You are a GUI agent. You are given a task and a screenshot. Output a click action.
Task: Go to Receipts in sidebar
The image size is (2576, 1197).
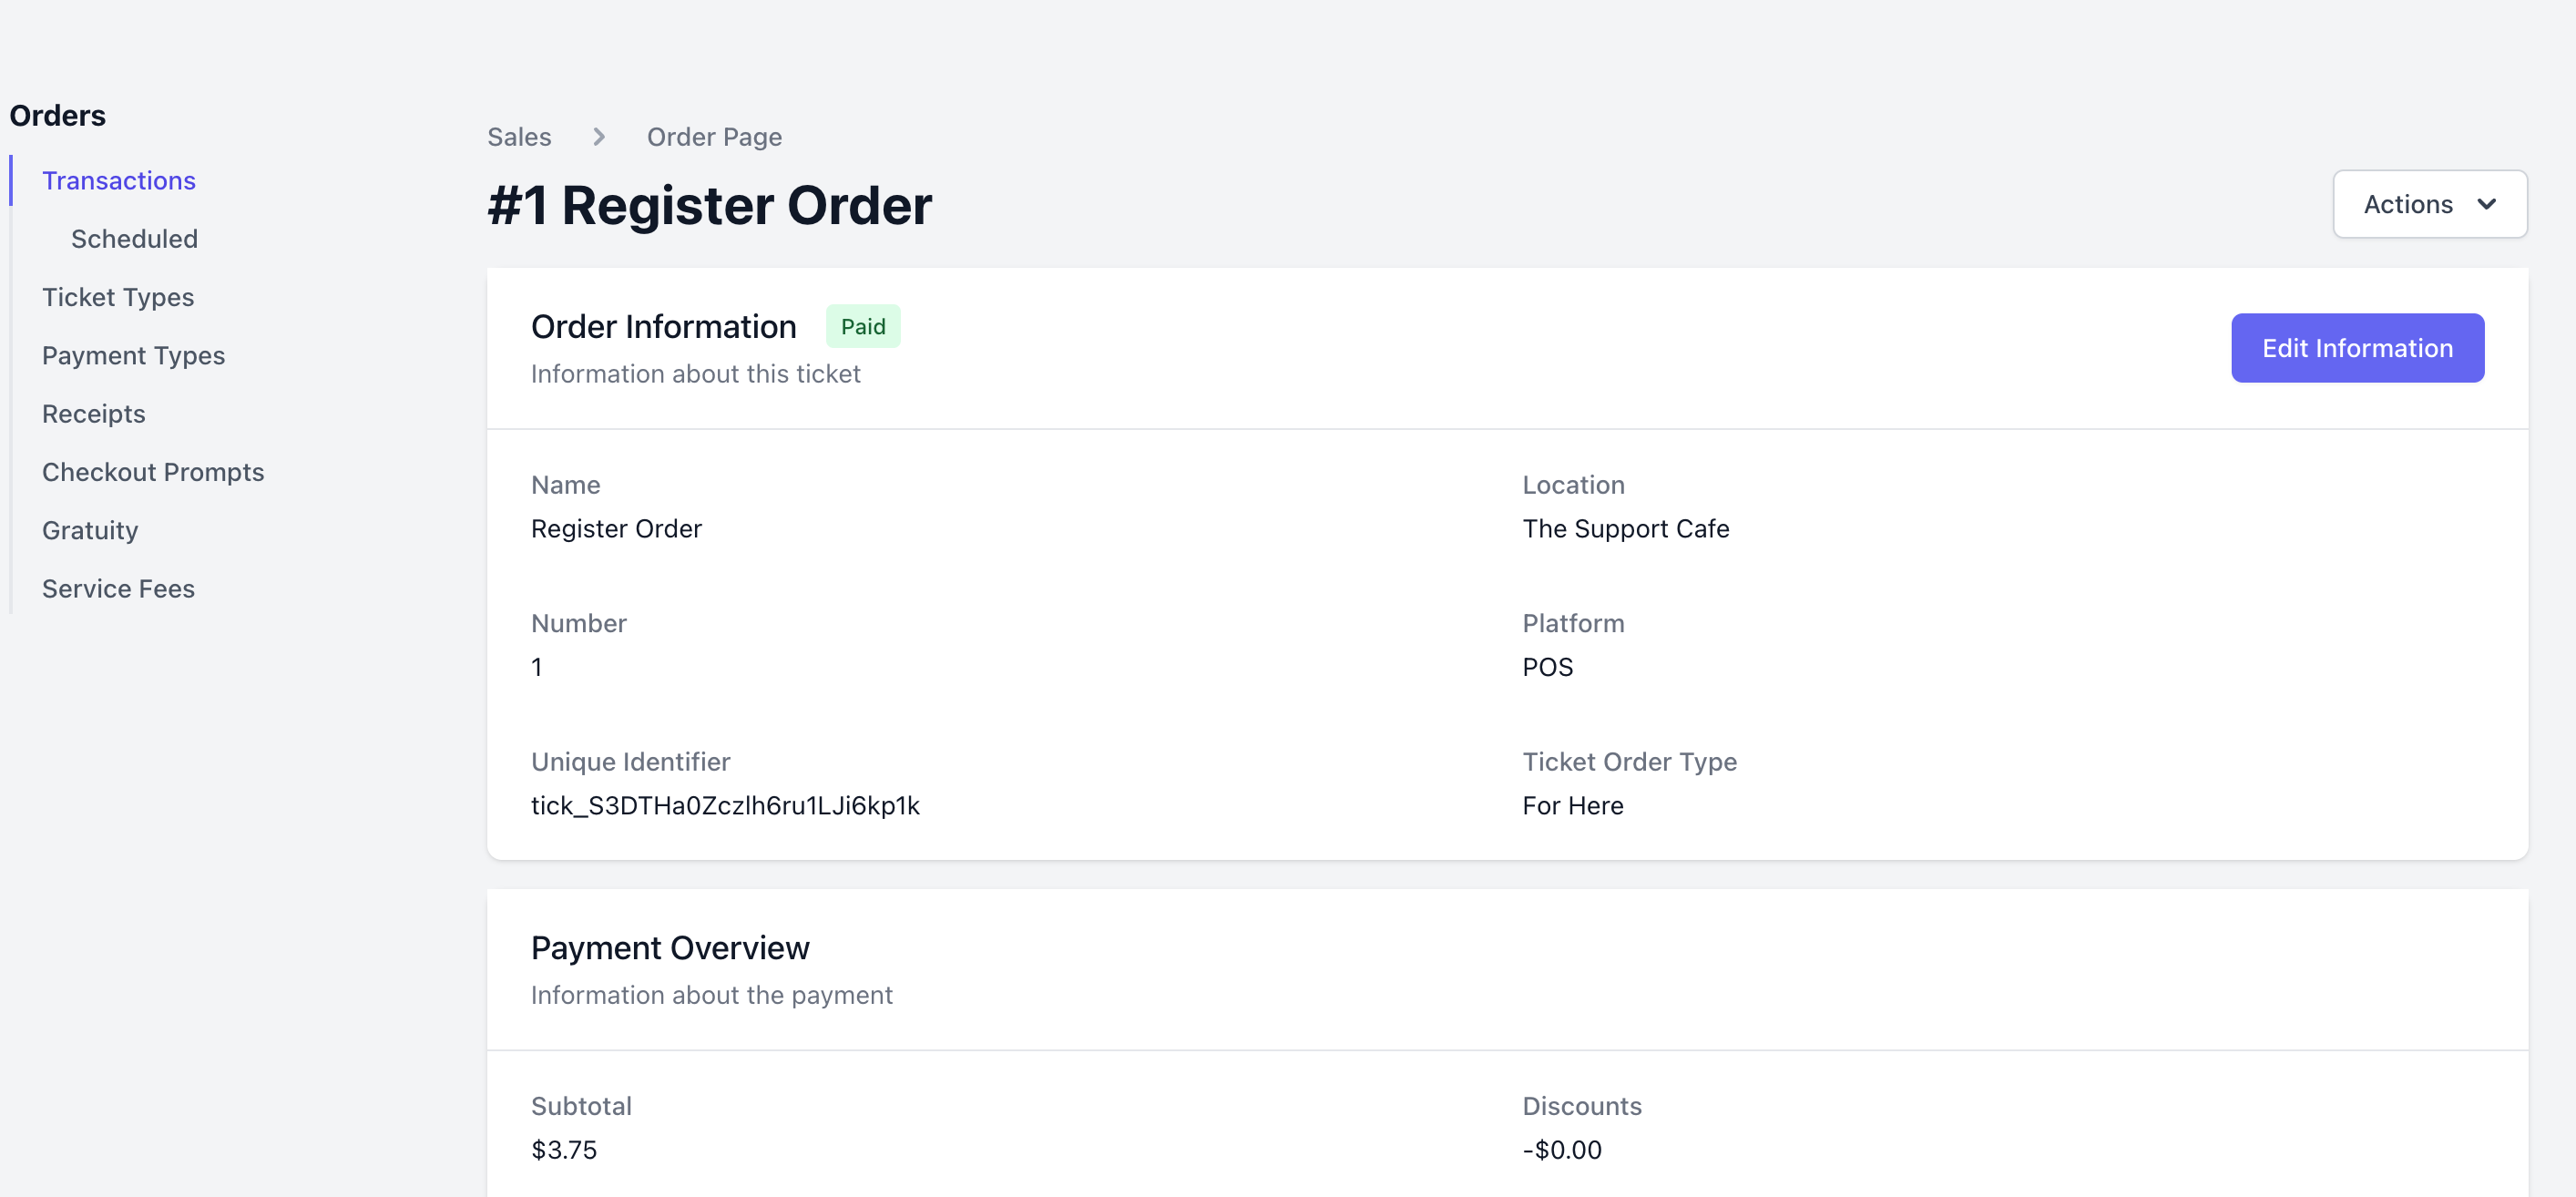coord(94,414)
